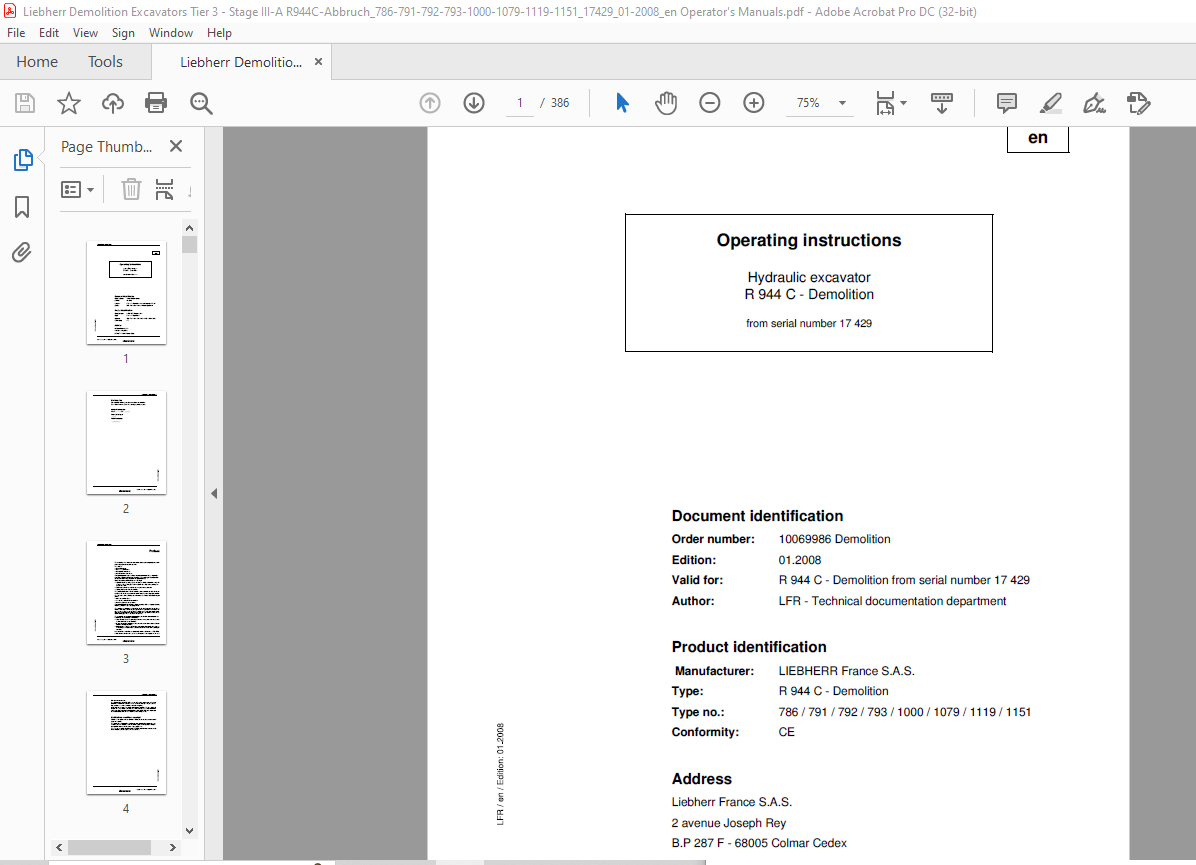Open Page Thumbnails panel icon in sidebar
1196x865 pixels.
[x=23, y=160]
